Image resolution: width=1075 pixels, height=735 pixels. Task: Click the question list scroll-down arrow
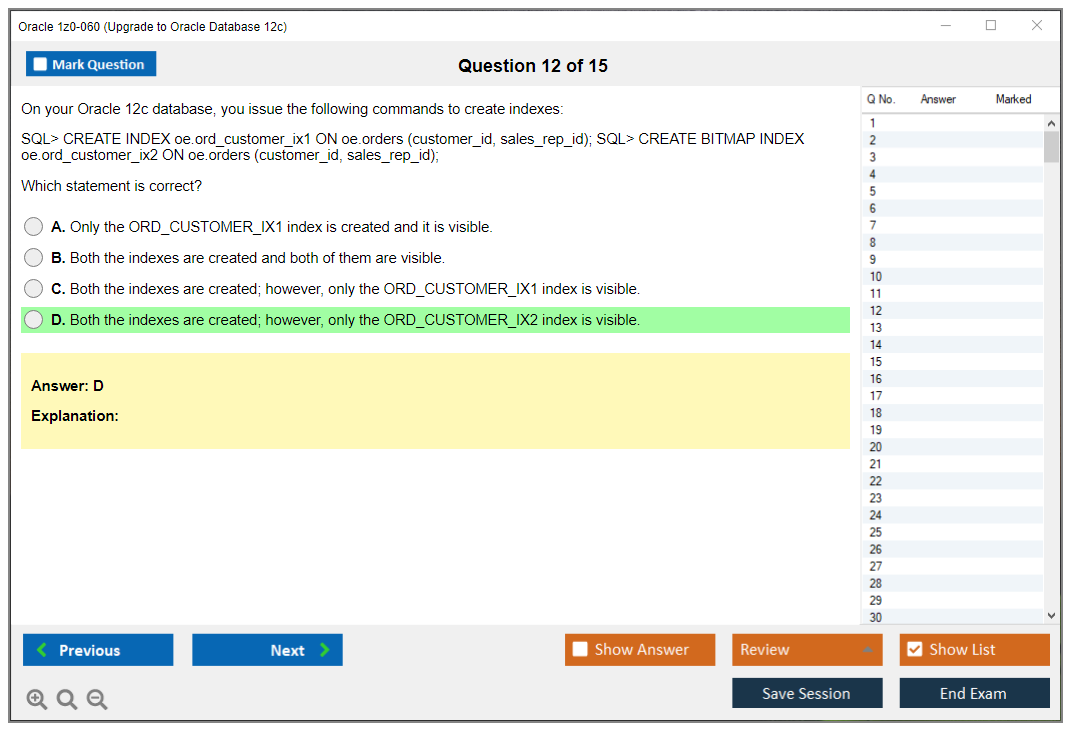(1052, 615)
